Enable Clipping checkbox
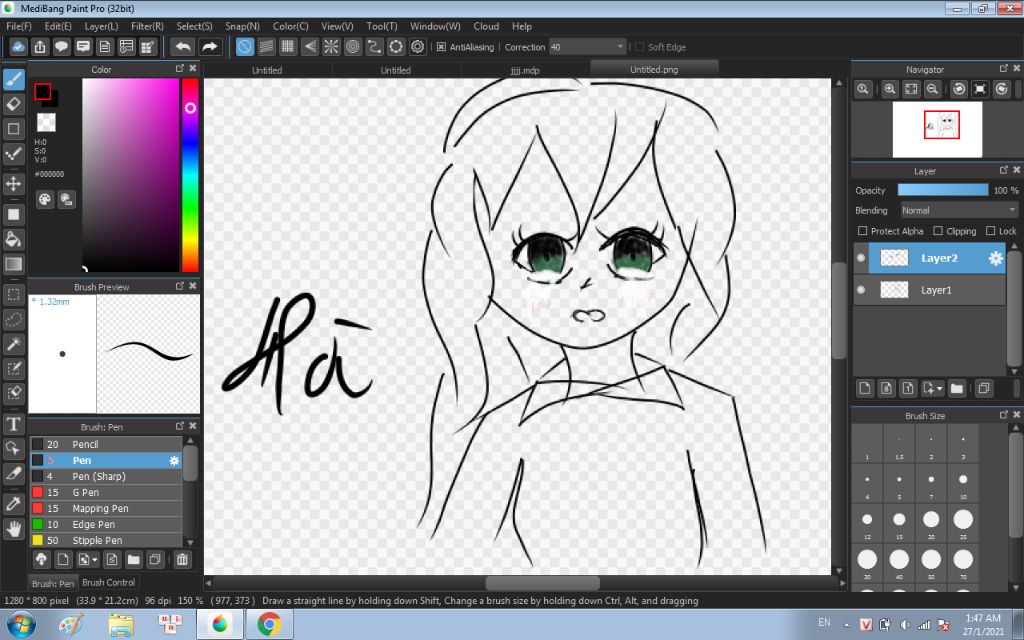 point(938,231)
